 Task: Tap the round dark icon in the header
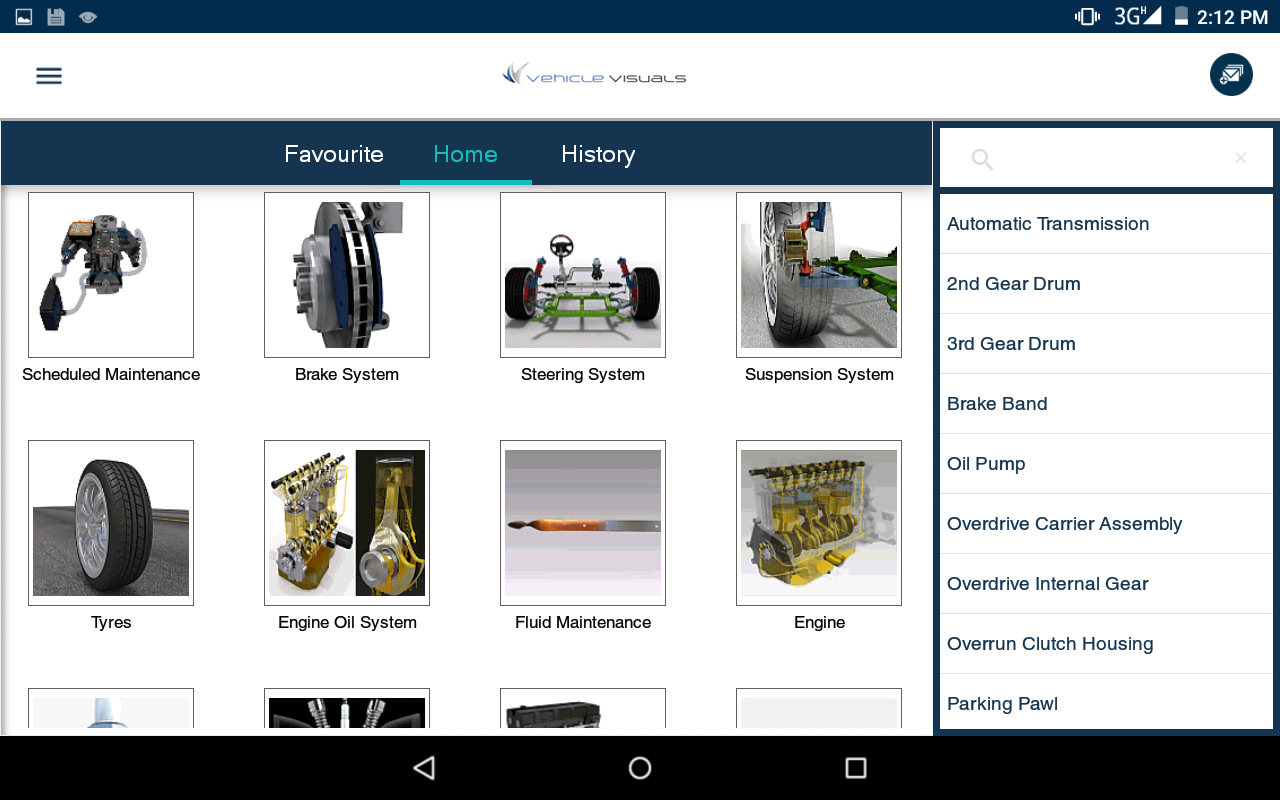tap(1231, 75)
